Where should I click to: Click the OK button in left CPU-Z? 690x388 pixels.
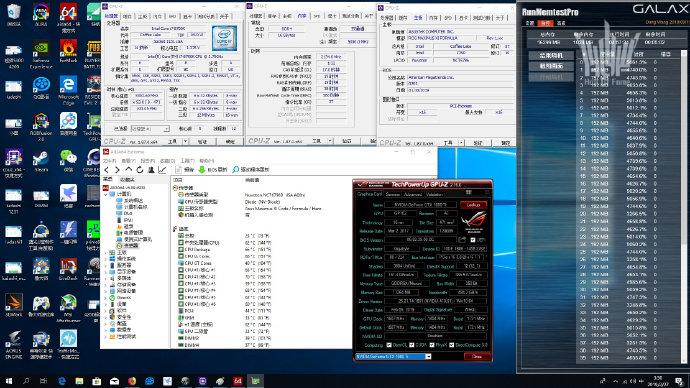coord(230,142)
